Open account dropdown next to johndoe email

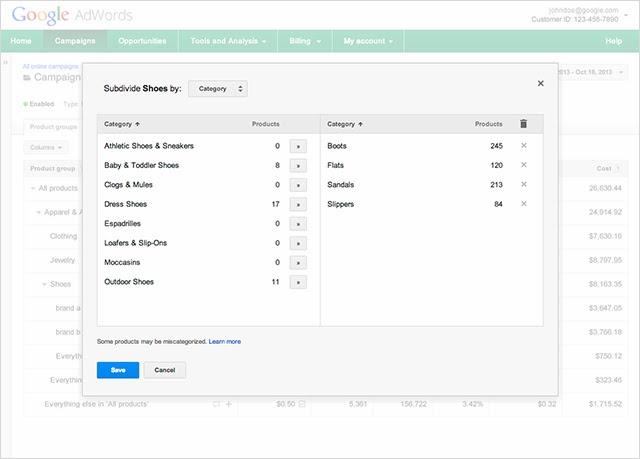(x=626, y=15)
